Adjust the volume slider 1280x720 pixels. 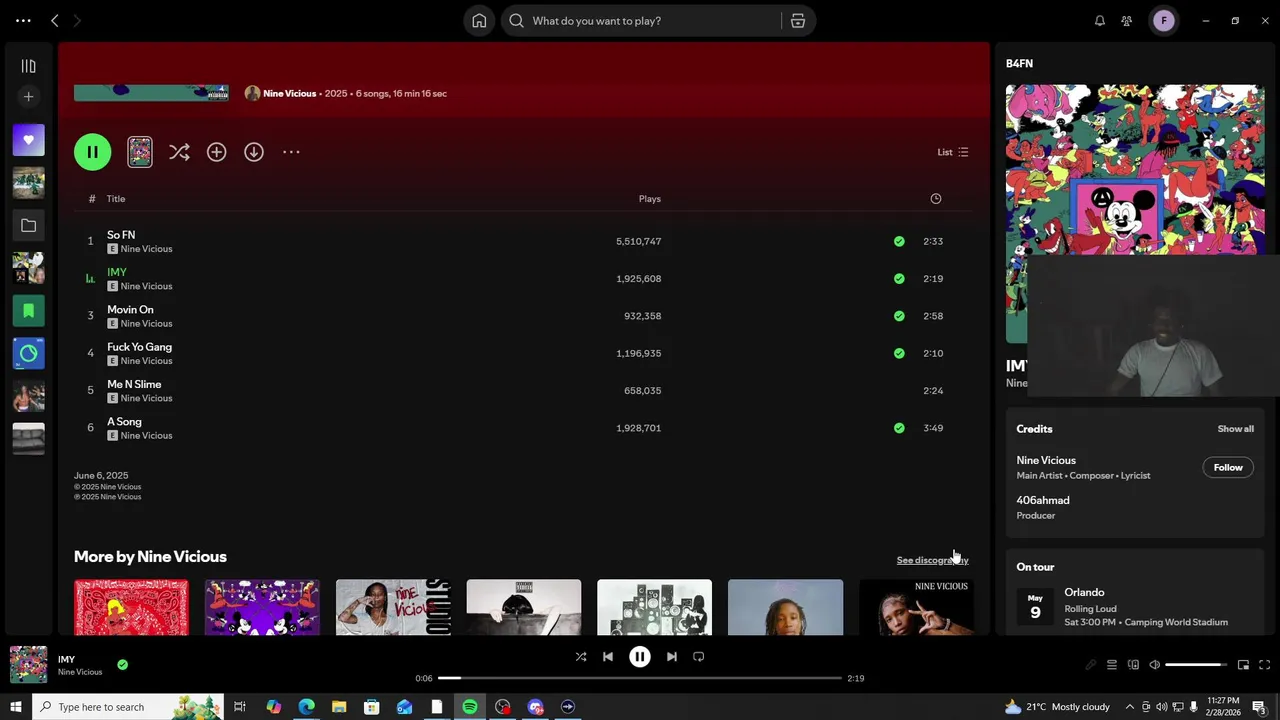click(1195, 665)
